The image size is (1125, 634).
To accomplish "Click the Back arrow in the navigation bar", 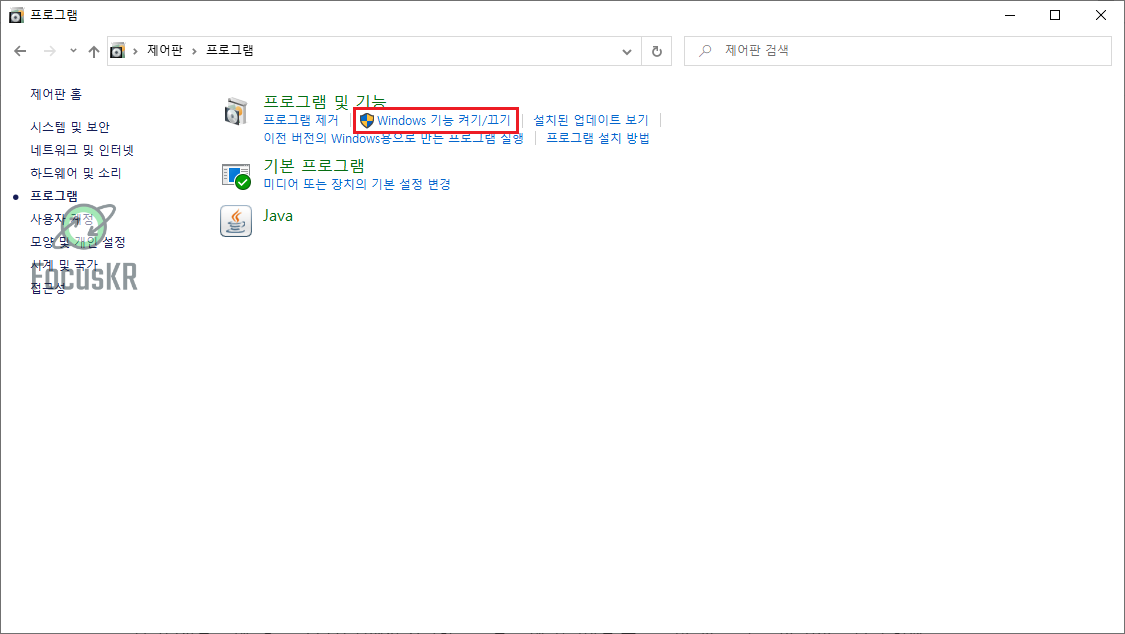I will tap(20, 51).
